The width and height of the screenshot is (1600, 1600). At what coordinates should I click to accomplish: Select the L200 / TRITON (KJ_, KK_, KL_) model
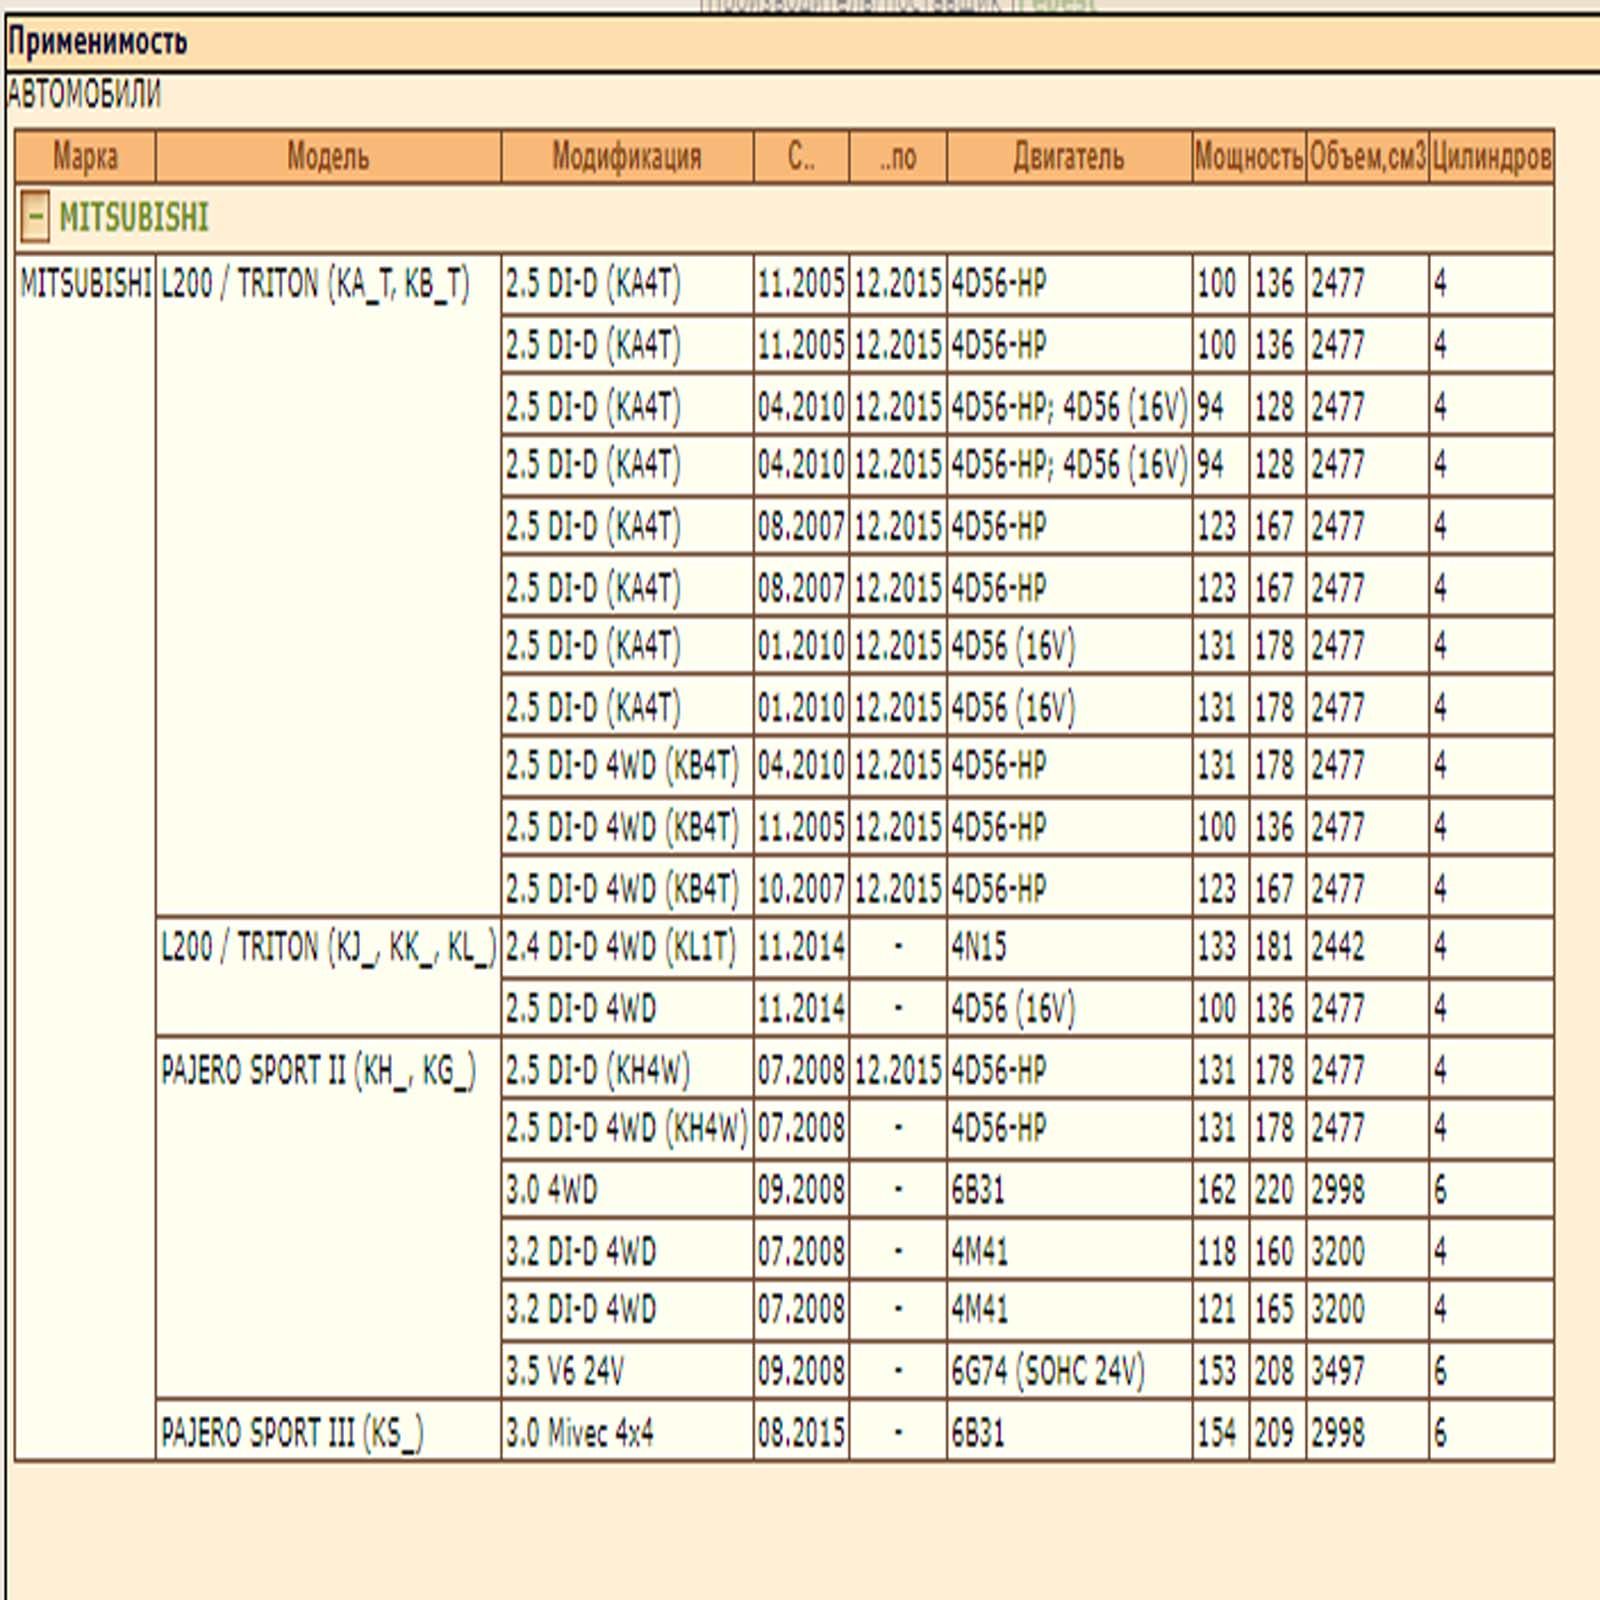328,947
